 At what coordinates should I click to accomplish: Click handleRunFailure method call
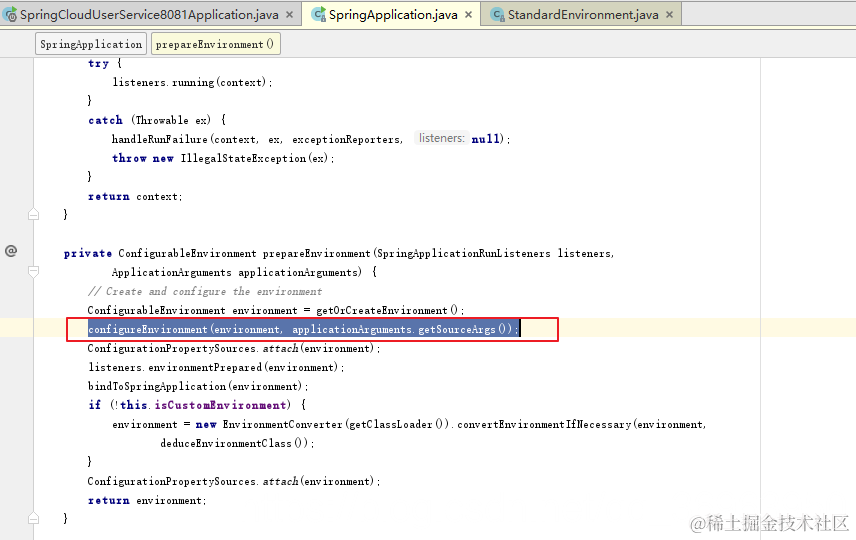(x=159, y=139)
